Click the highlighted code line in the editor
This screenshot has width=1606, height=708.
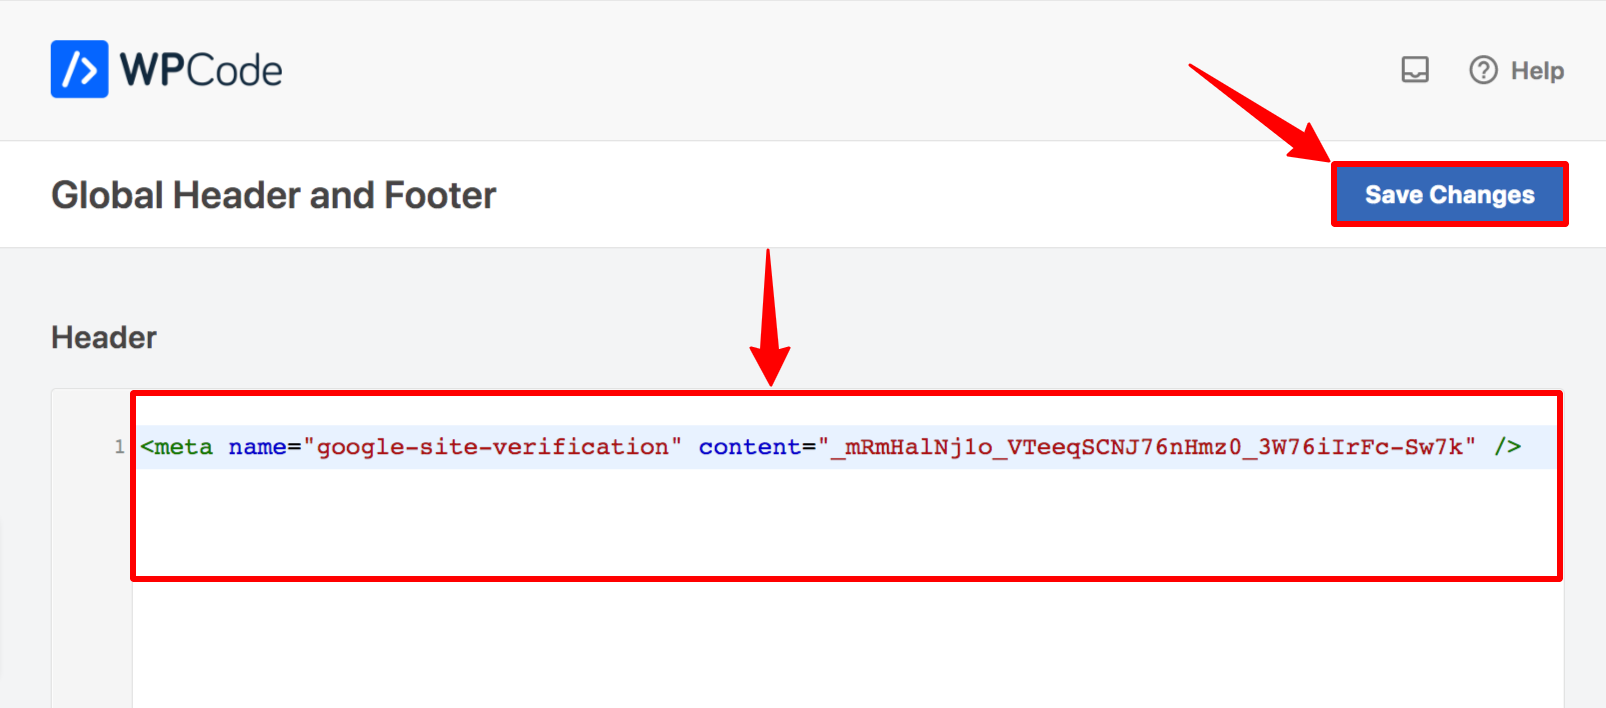[x=800, y=447]
